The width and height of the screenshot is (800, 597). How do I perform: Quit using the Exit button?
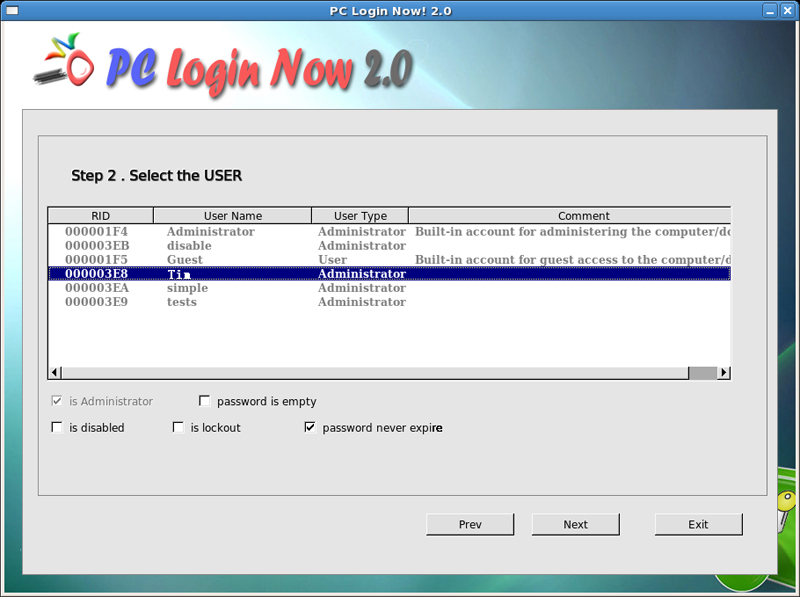(698, 525)
